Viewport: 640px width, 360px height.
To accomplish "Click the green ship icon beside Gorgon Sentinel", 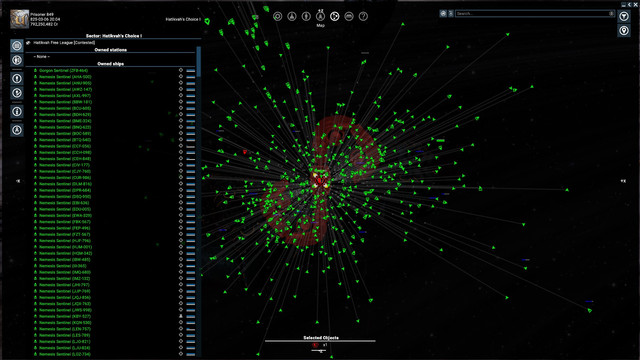I will pos(36,71).
